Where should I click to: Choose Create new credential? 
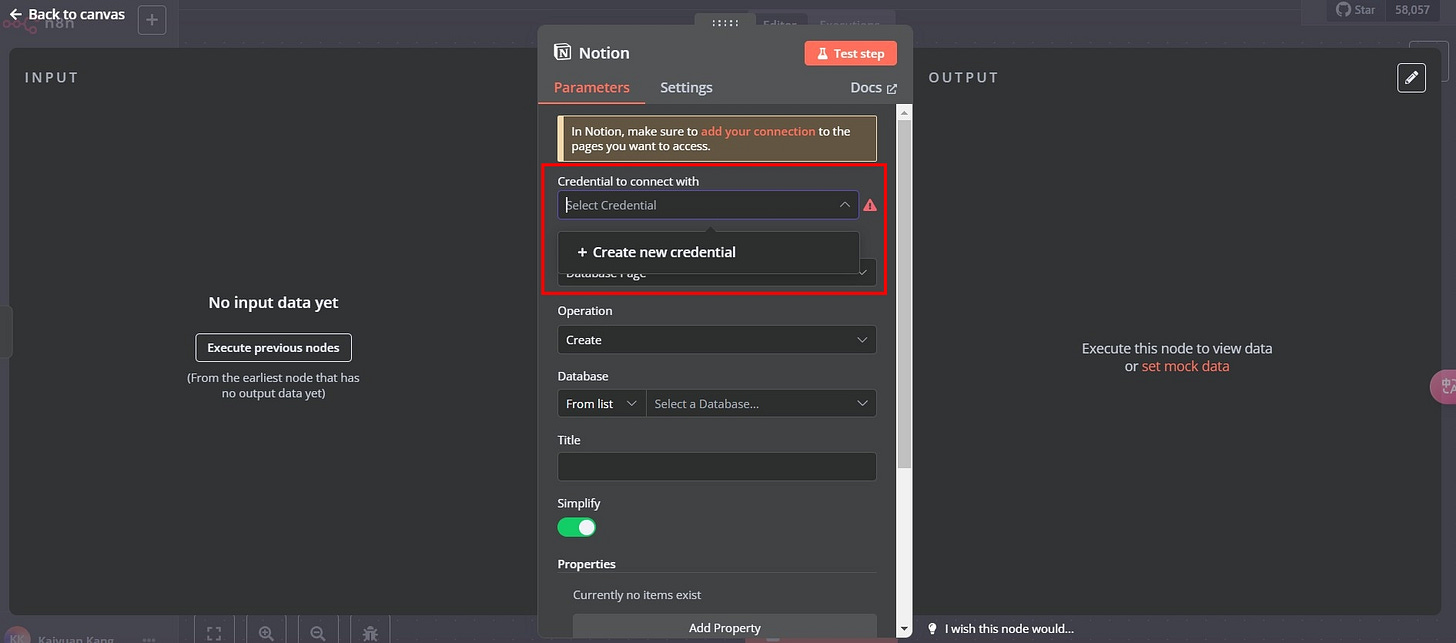(708, 252)
